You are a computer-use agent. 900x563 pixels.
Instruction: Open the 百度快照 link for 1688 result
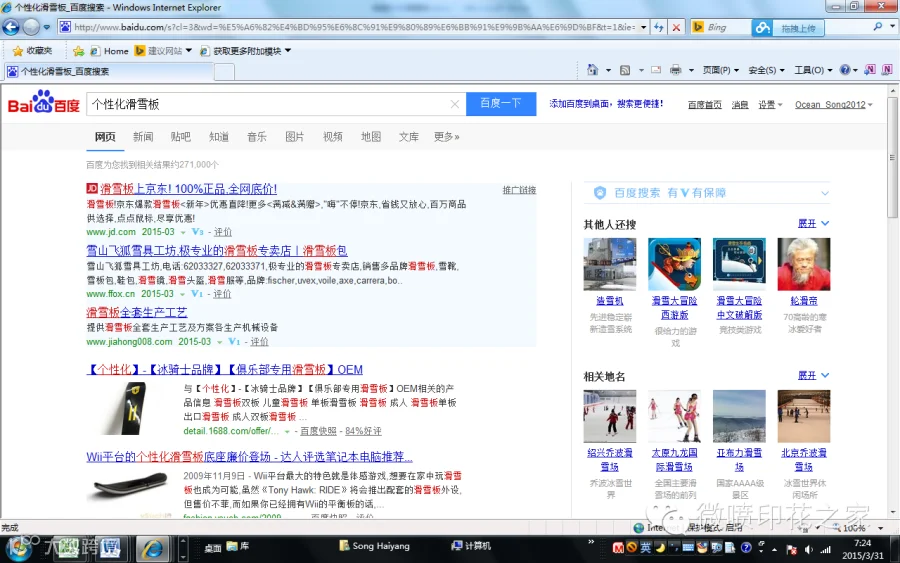coord(318,431)
